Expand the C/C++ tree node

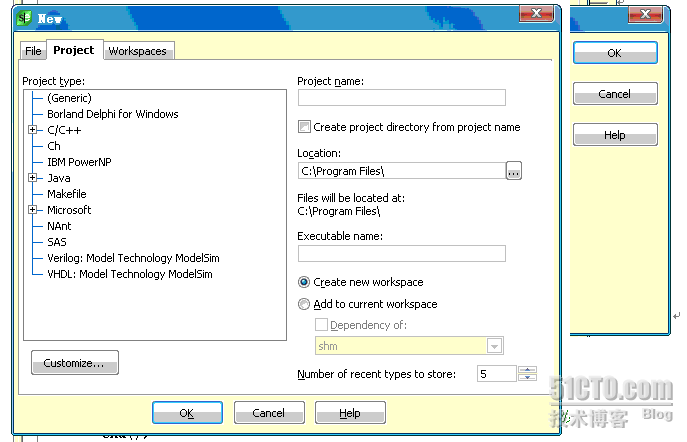click(x=32, y=130)
